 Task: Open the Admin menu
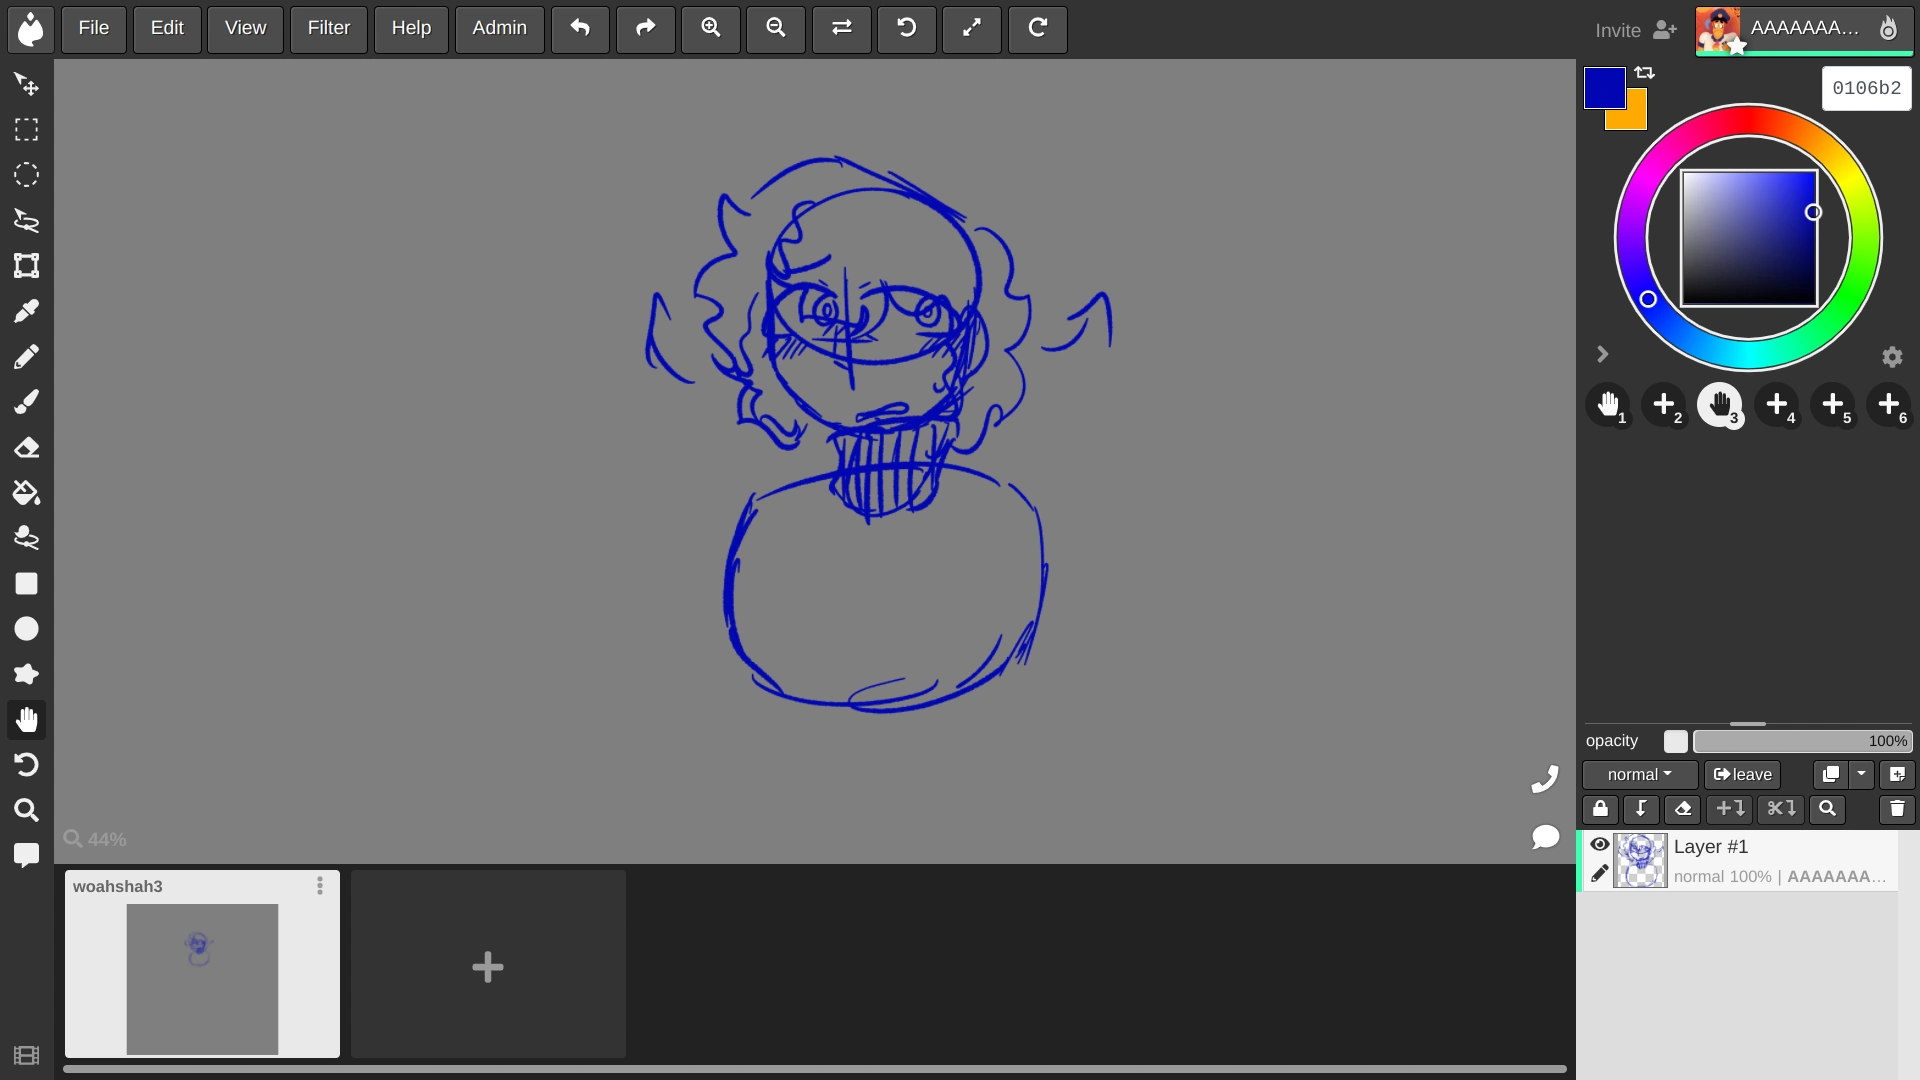499,28
